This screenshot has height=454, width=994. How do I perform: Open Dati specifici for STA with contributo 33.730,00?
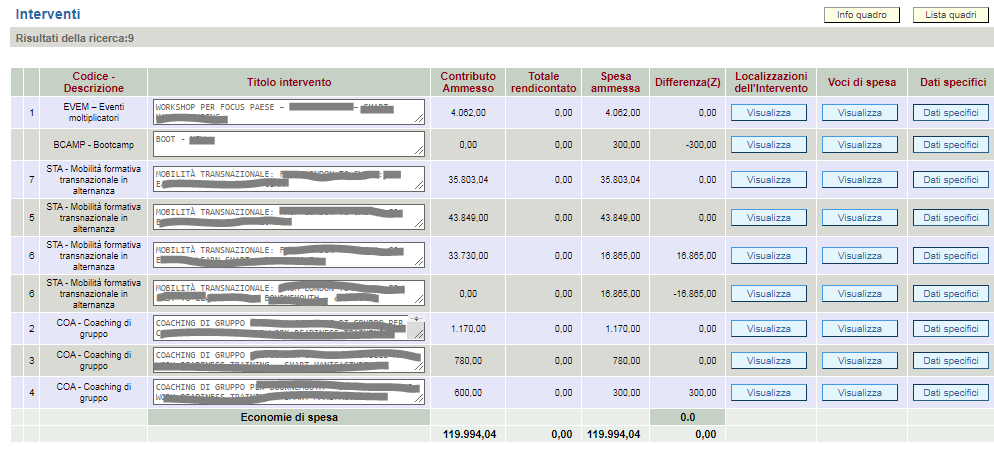pos(950,256)
